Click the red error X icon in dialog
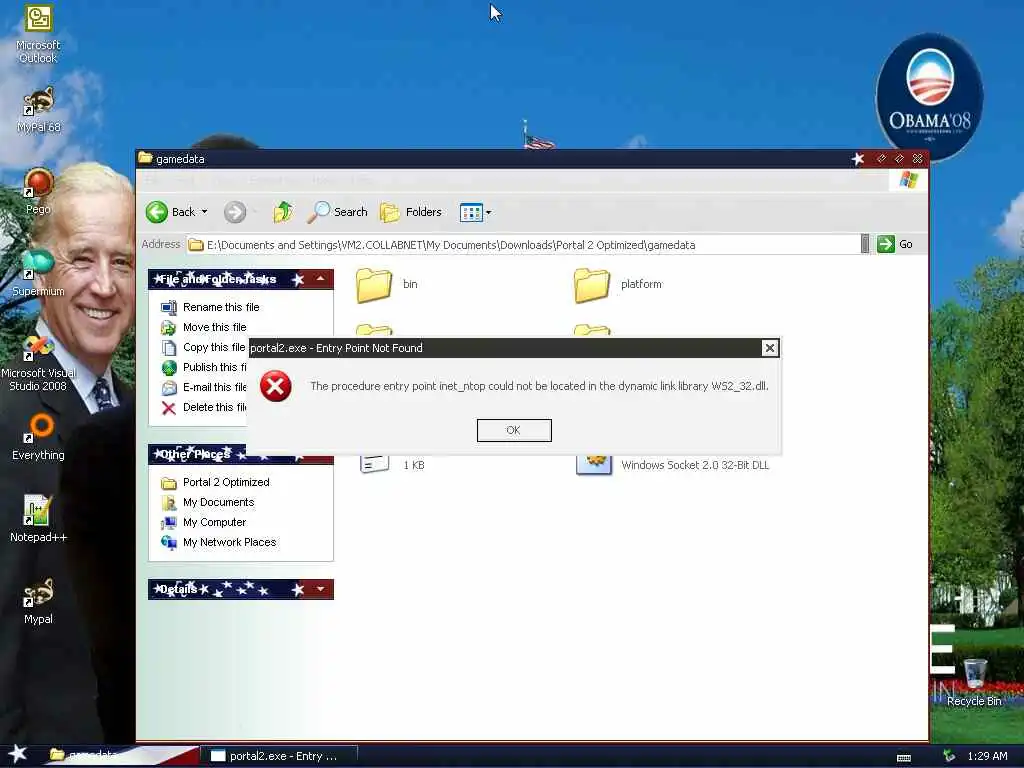This screenshot has width=1024, height=768. click(x=276, y=386)
